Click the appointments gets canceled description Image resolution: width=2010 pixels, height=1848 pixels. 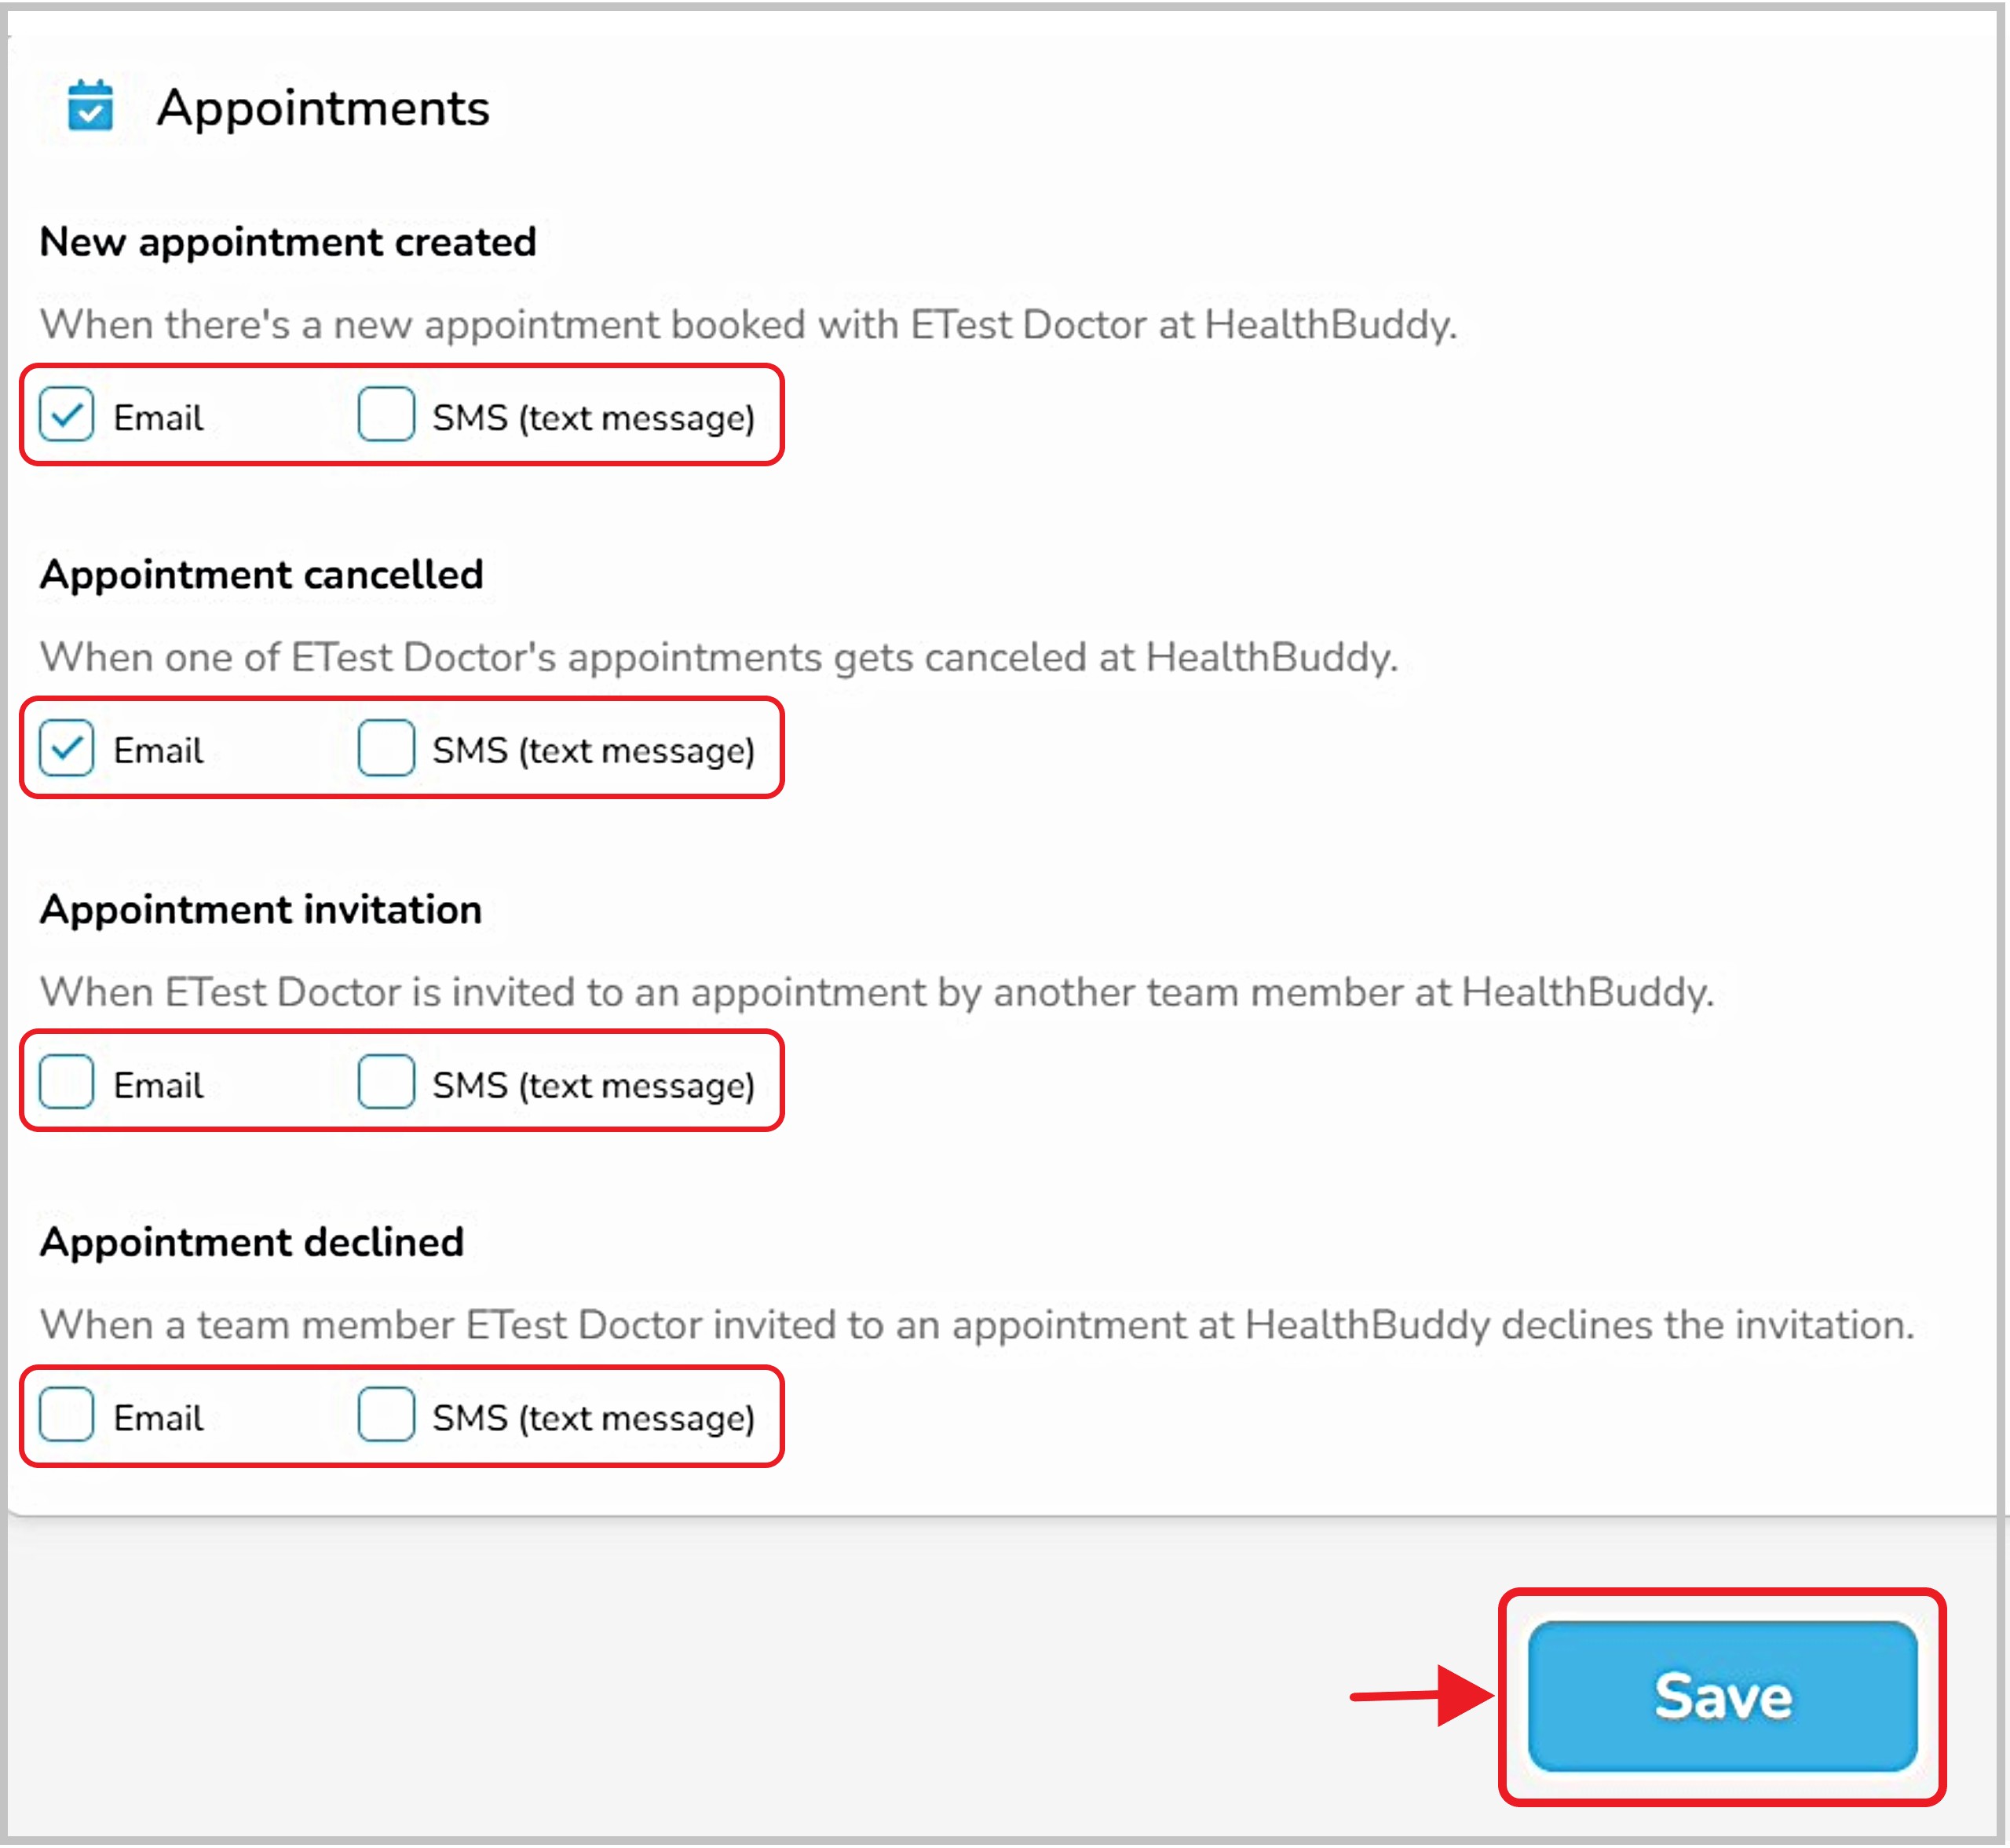point(718,658)
